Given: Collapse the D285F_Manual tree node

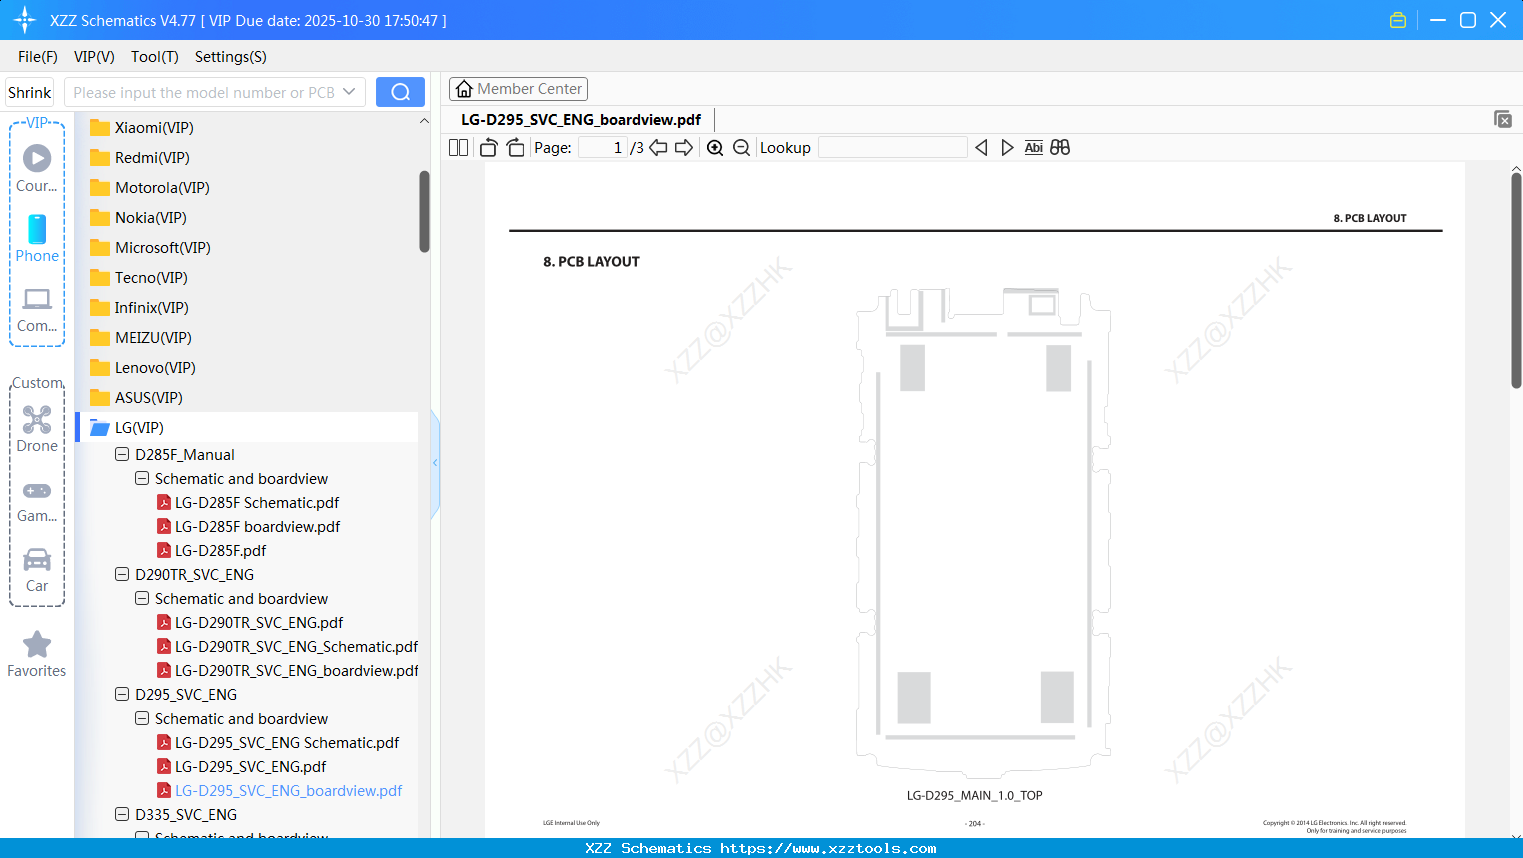Looking at the screenshot, I should (122, 455).
